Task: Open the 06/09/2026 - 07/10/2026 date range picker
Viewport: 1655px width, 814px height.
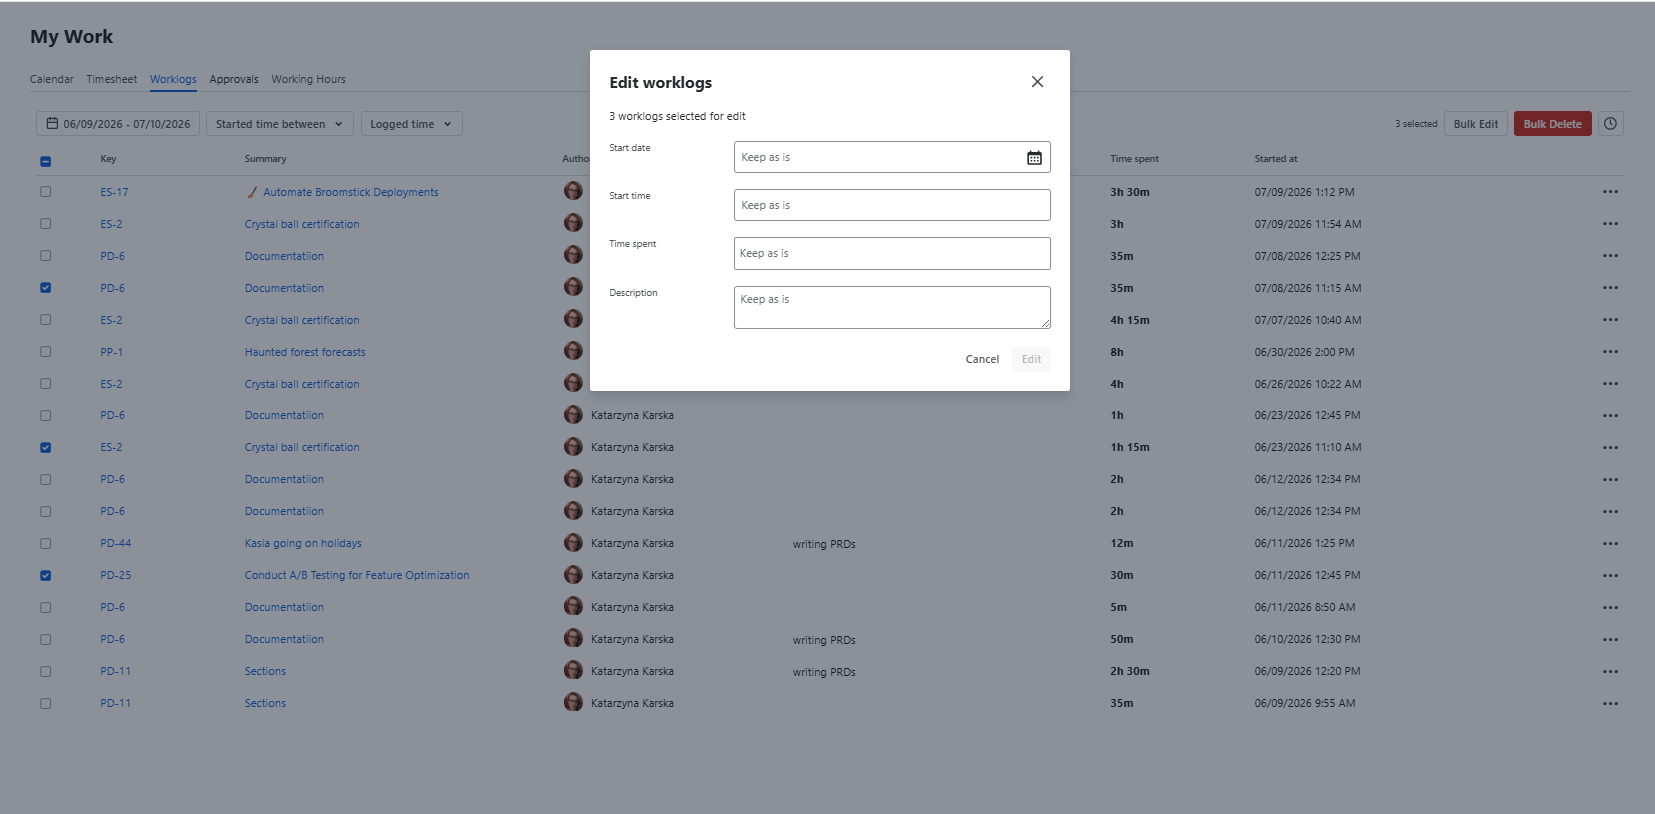Action: (x=118, y=124)
